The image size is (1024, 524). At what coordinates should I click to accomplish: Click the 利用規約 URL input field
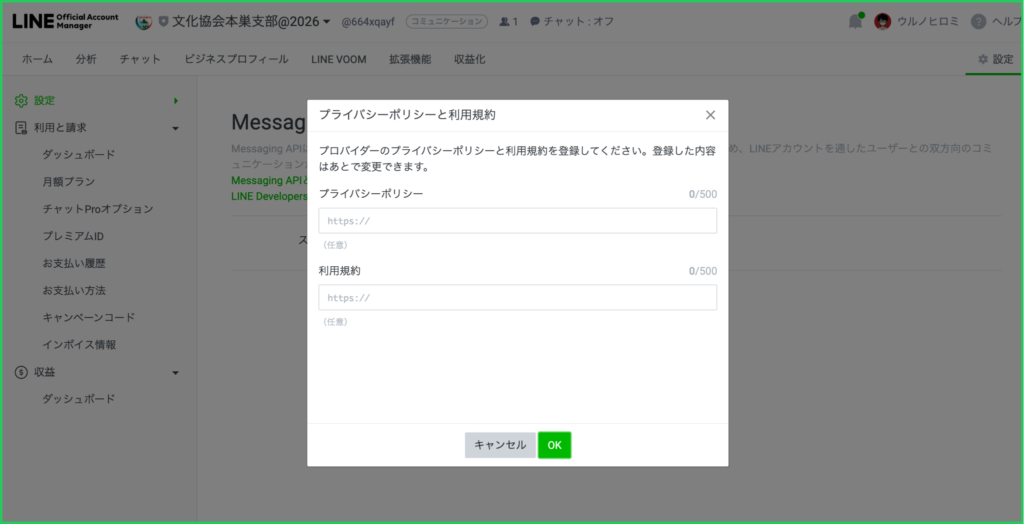(x=518, y=297)
